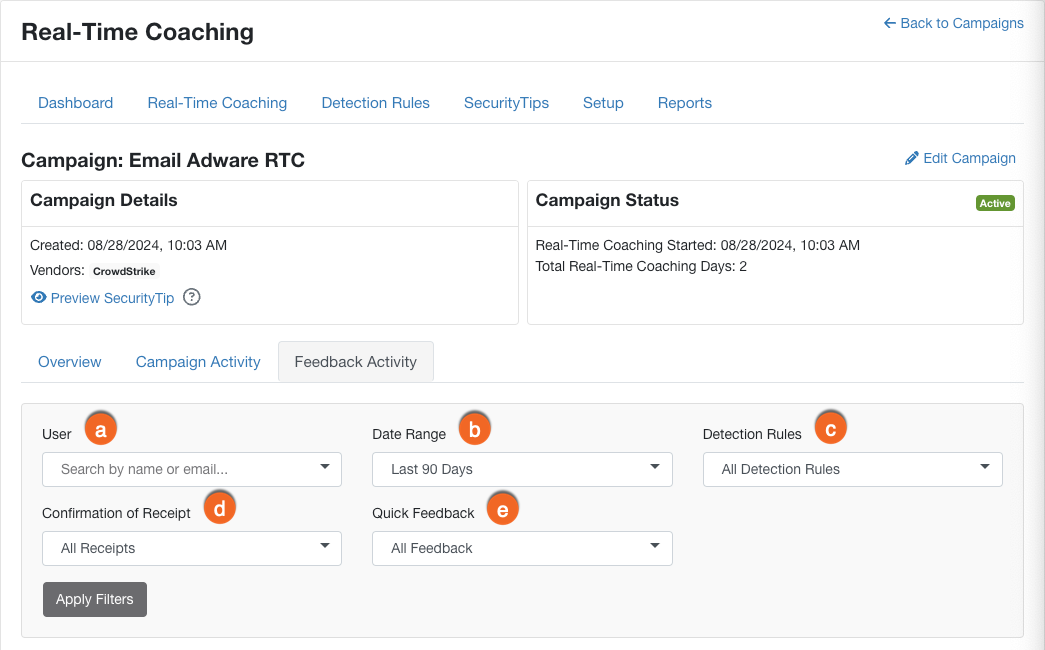Click the pencil icon next to Edit Campaign

tap(911, 158)
